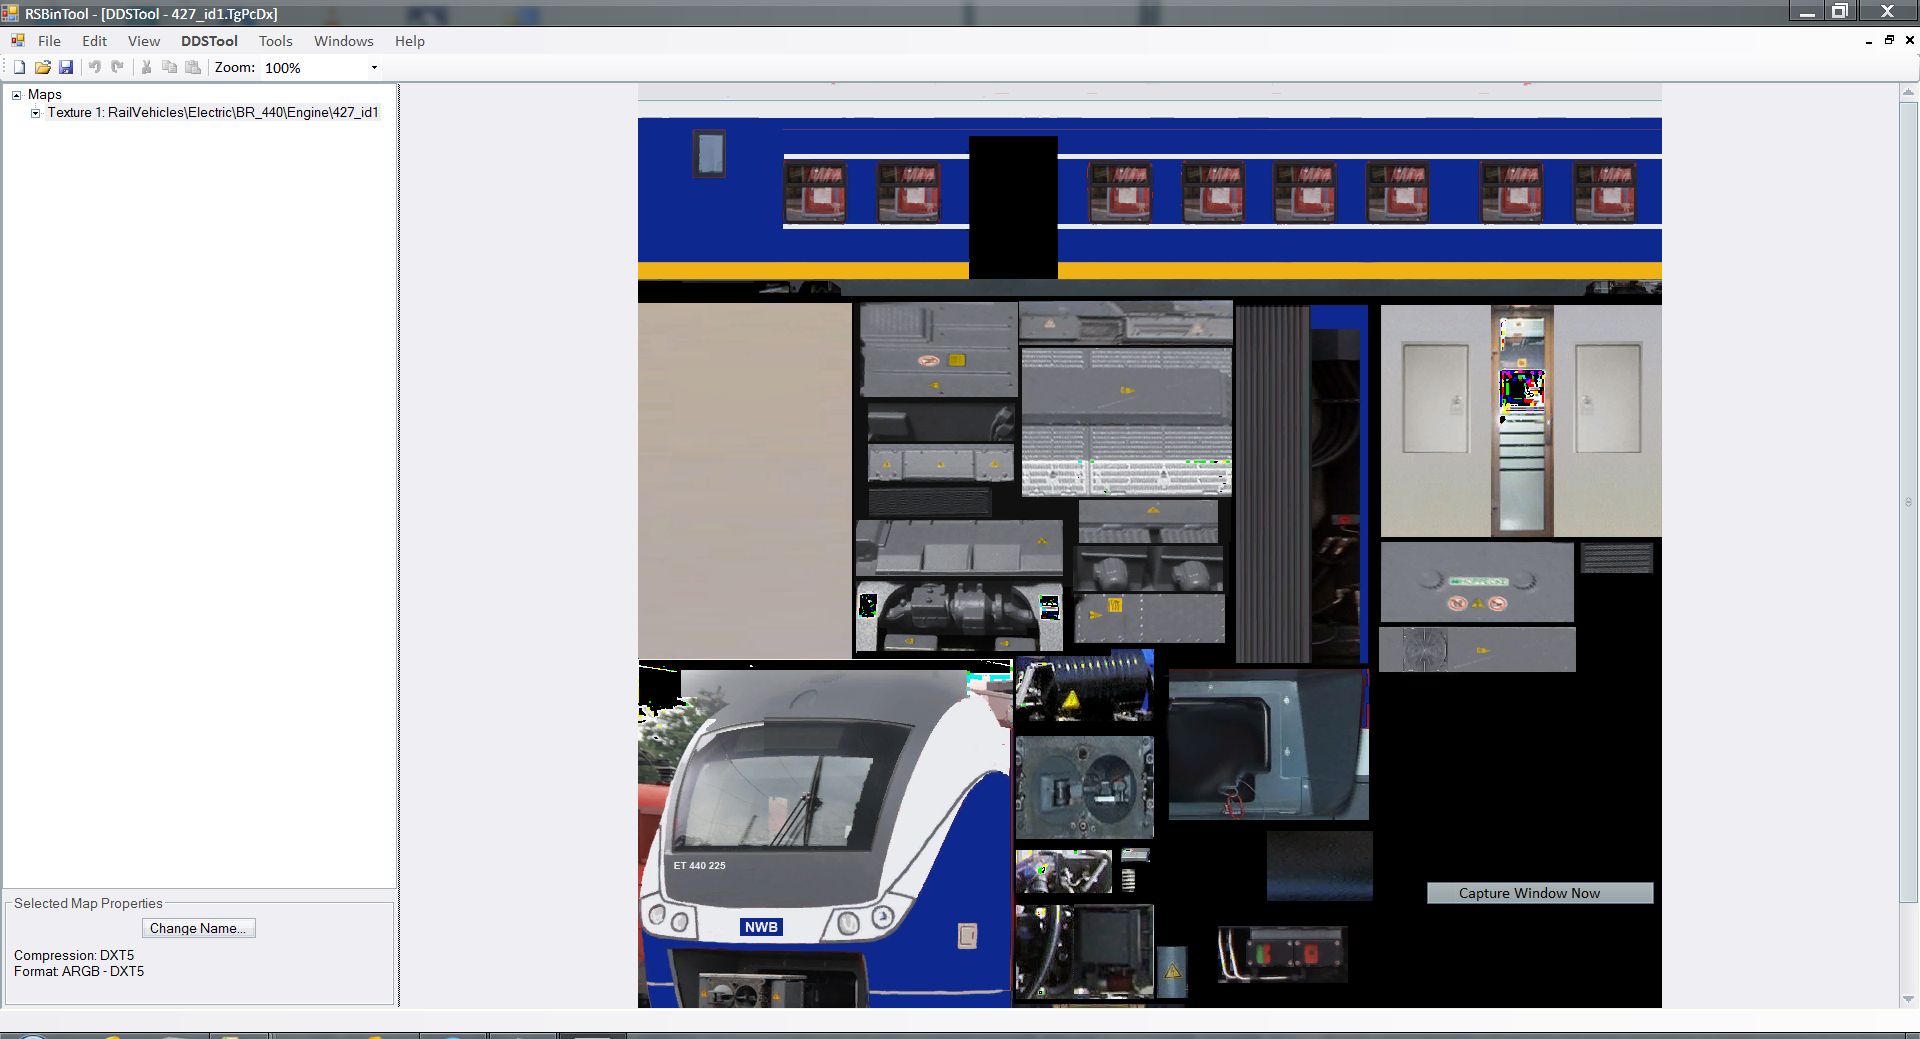1920x1039 pixels.
Task: Open the Zoom percentage dropdown
Action: 374,68
